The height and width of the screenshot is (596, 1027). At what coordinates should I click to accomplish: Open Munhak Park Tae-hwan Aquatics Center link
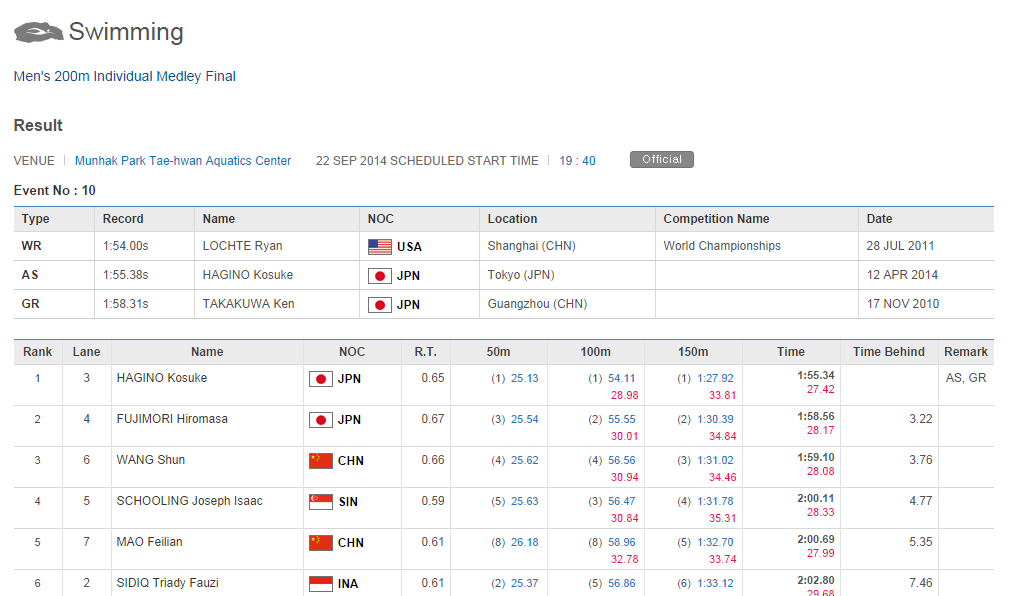183,161
